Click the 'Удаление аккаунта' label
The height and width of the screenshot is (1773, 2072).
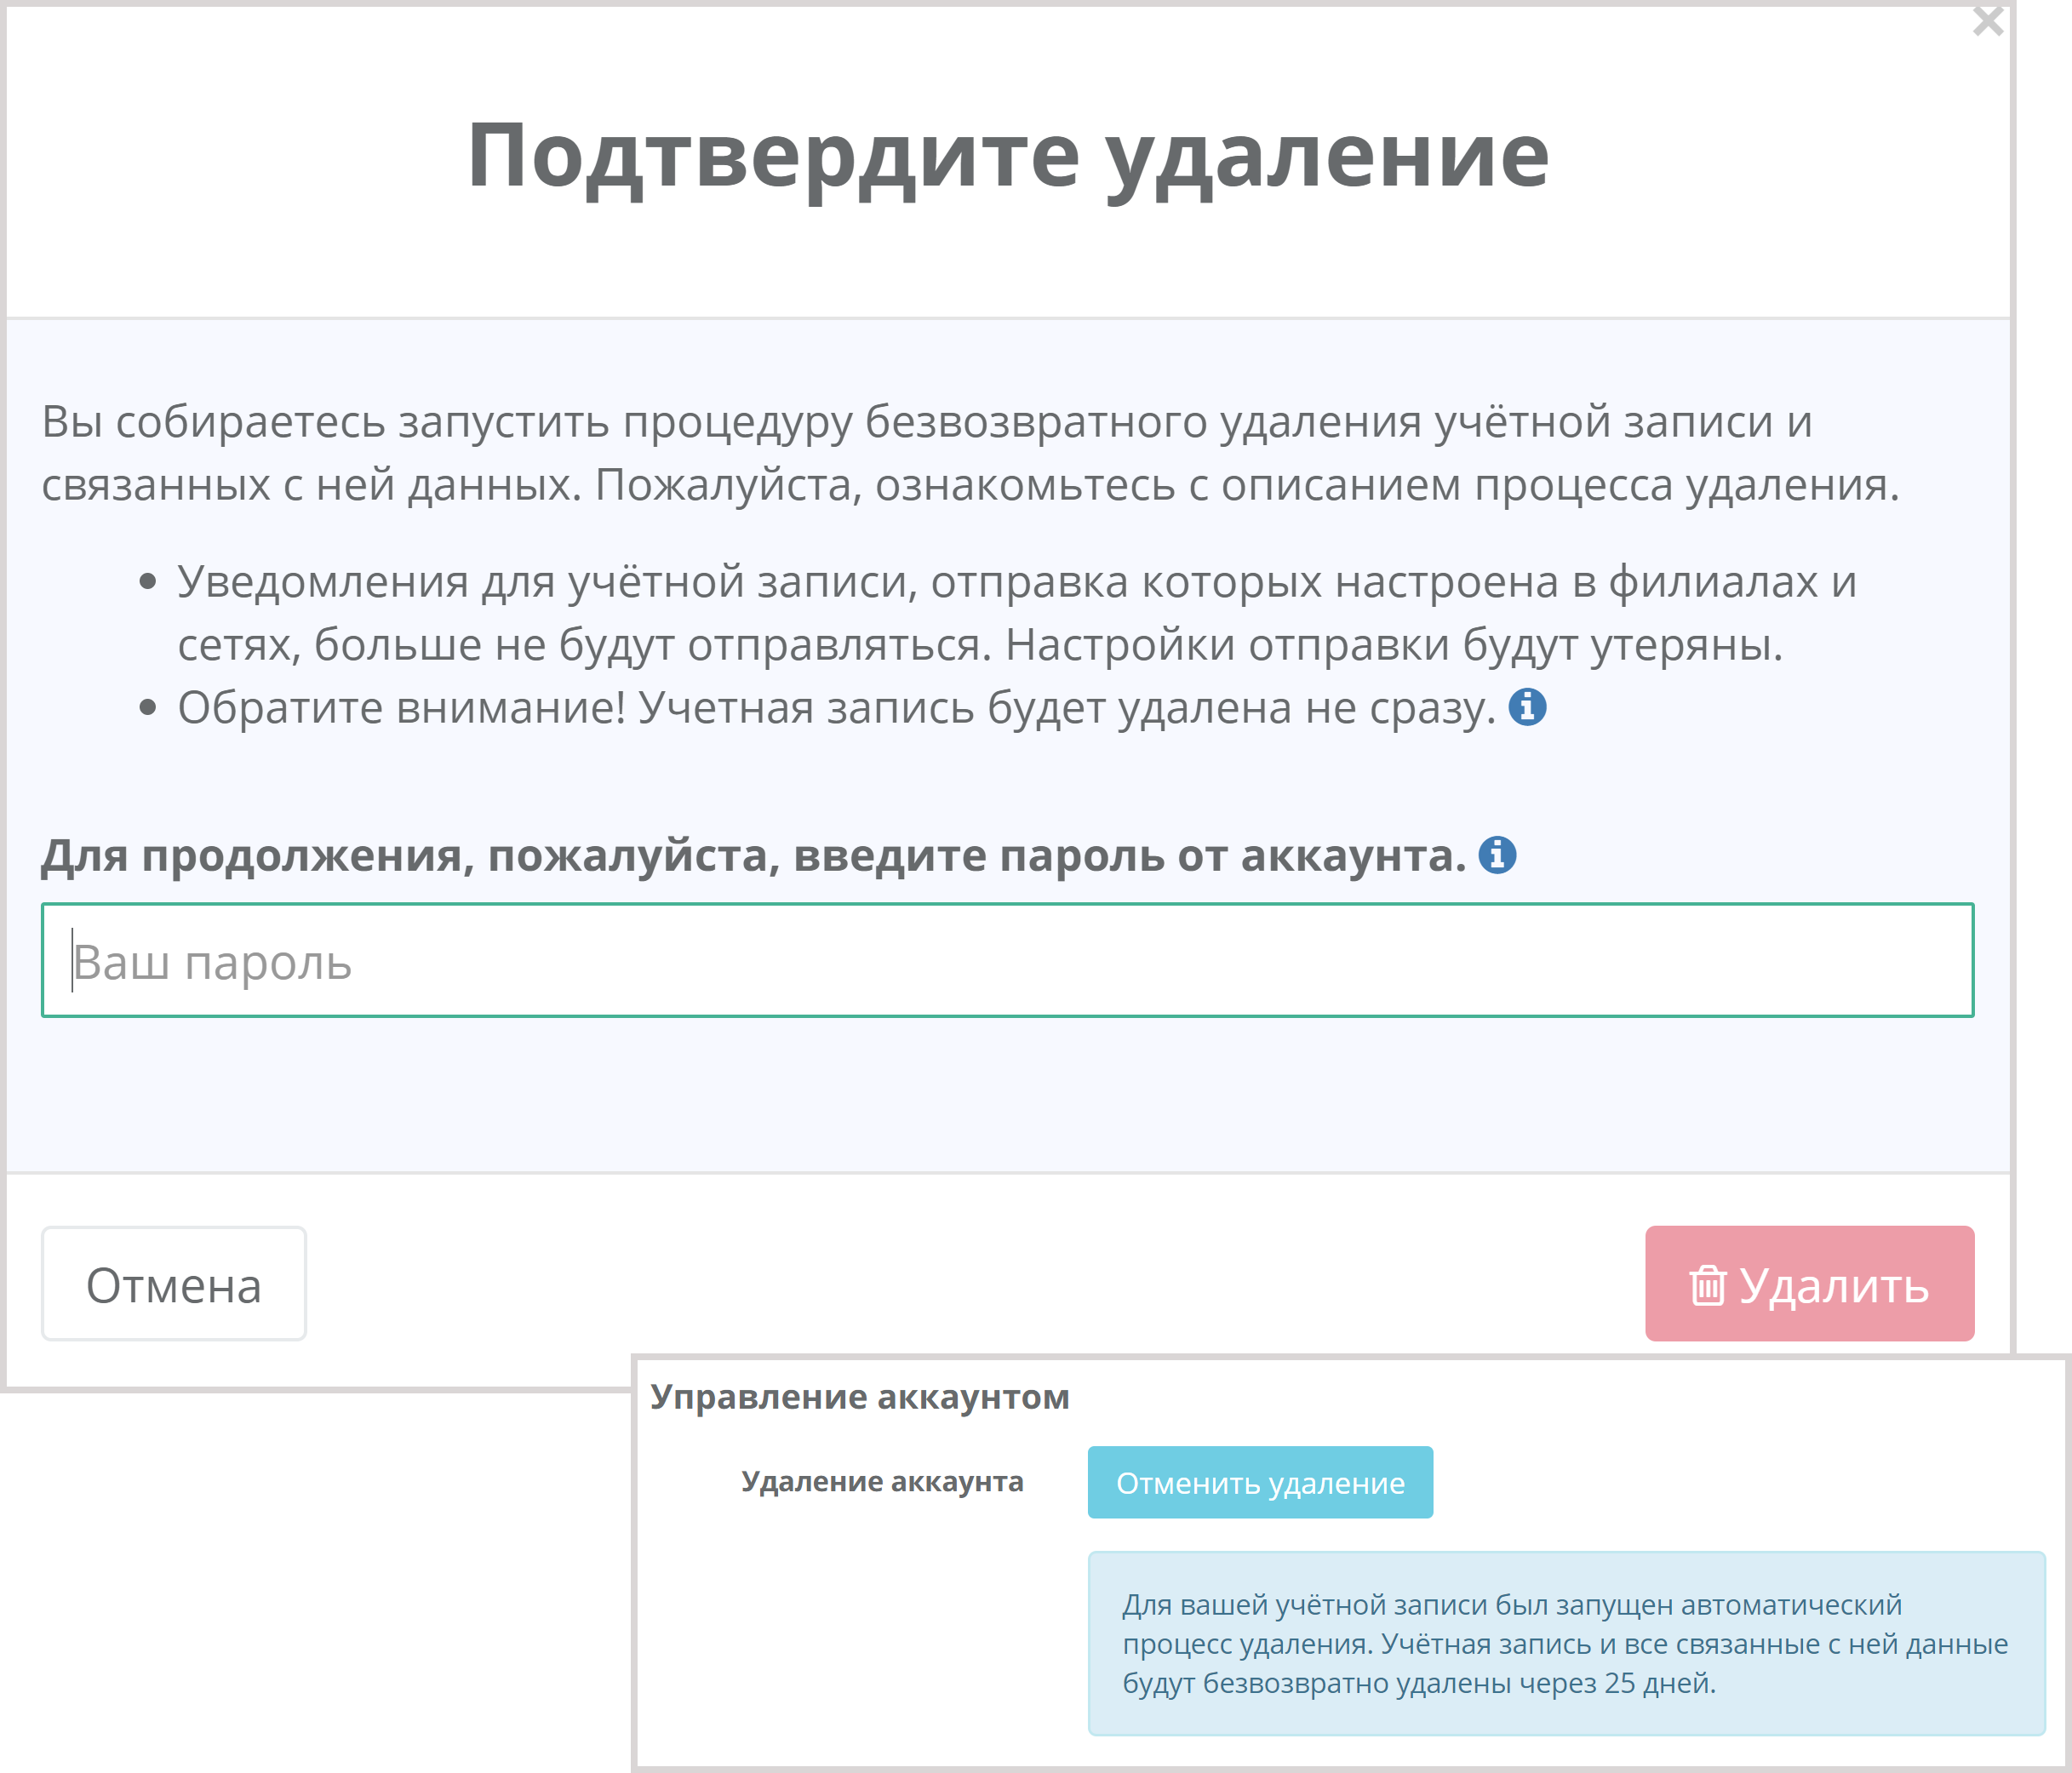[882, 1481]
